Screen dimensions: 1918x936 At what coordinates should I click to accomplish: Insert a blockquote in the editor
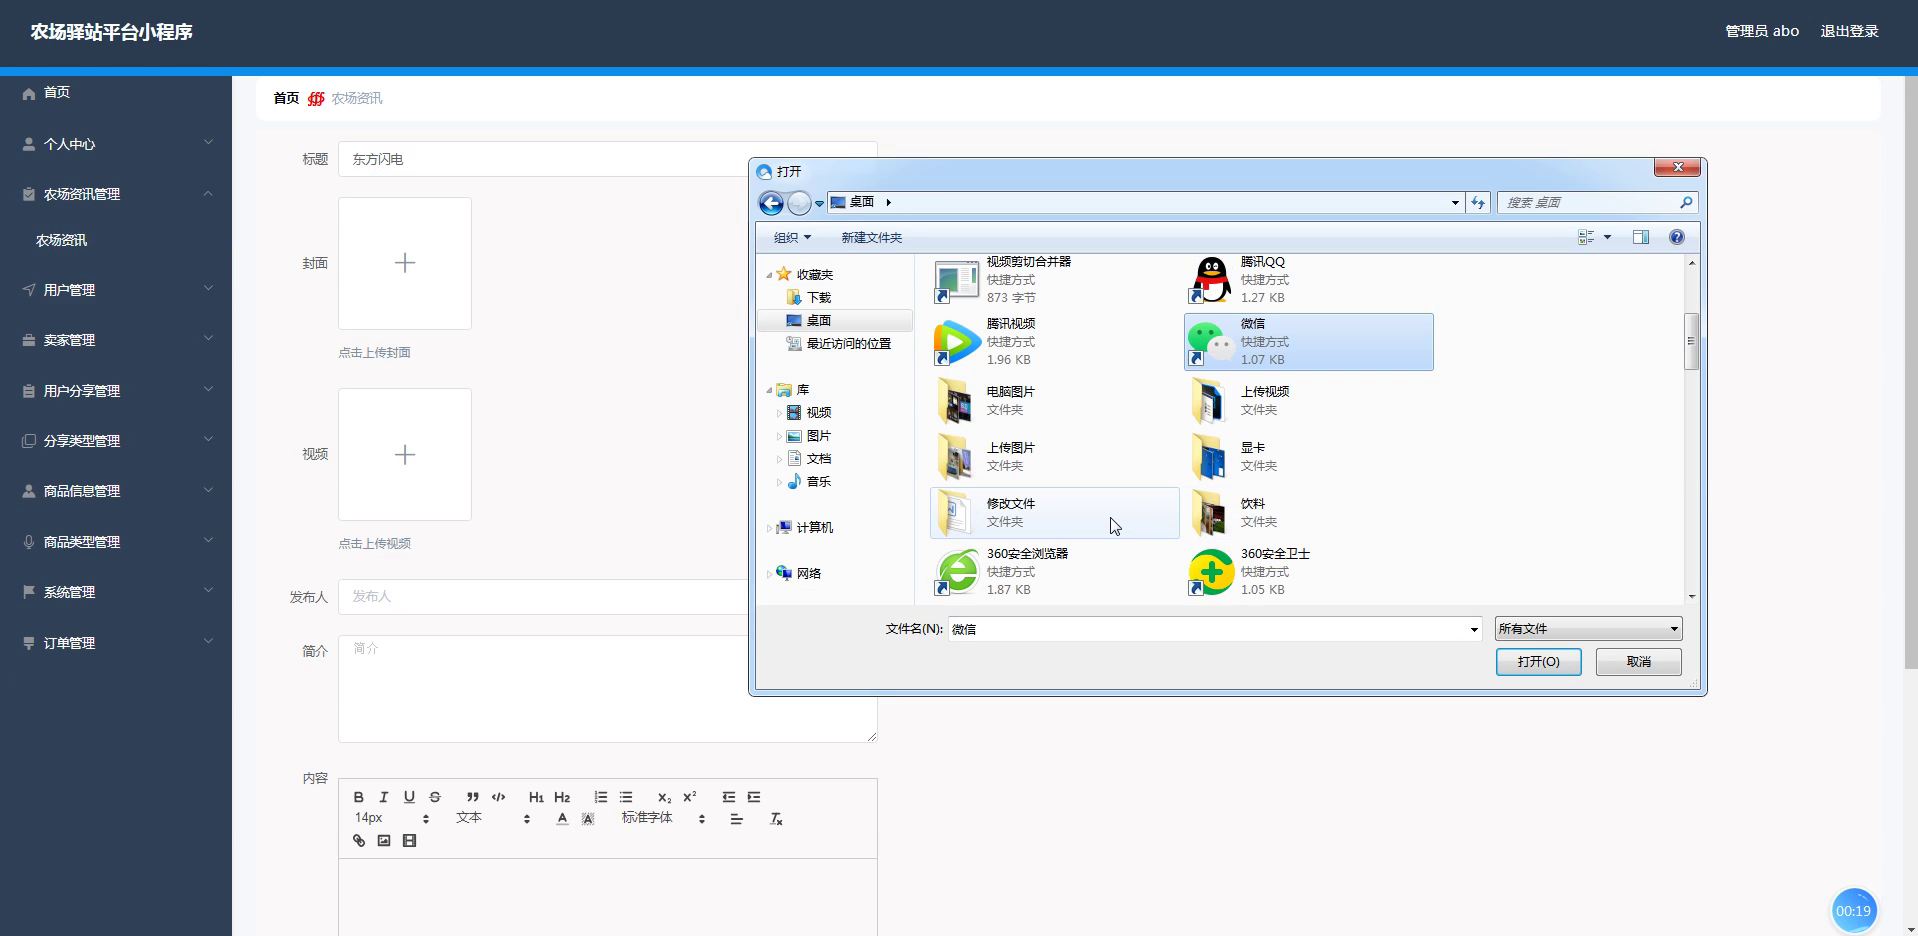click(x=472, y=797)
